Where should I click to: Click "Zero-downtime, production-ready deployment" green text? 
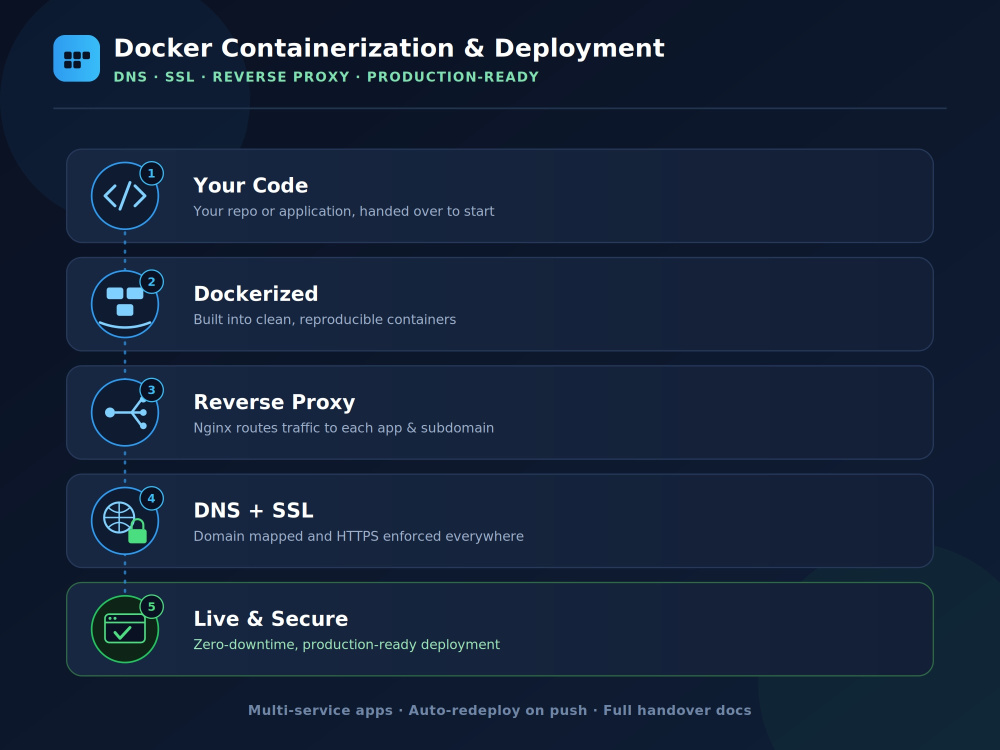point(346,645)
